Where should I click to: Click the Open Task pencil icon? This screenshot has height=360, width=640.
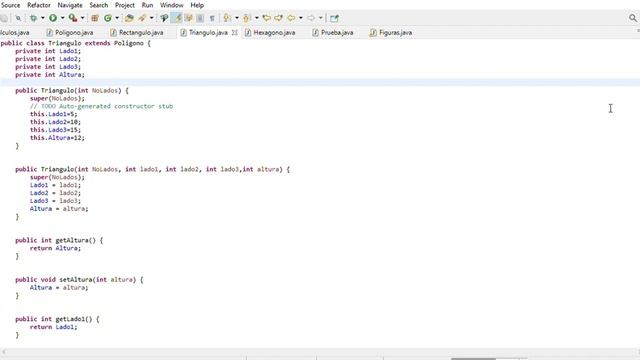click(x=142, y=18)
